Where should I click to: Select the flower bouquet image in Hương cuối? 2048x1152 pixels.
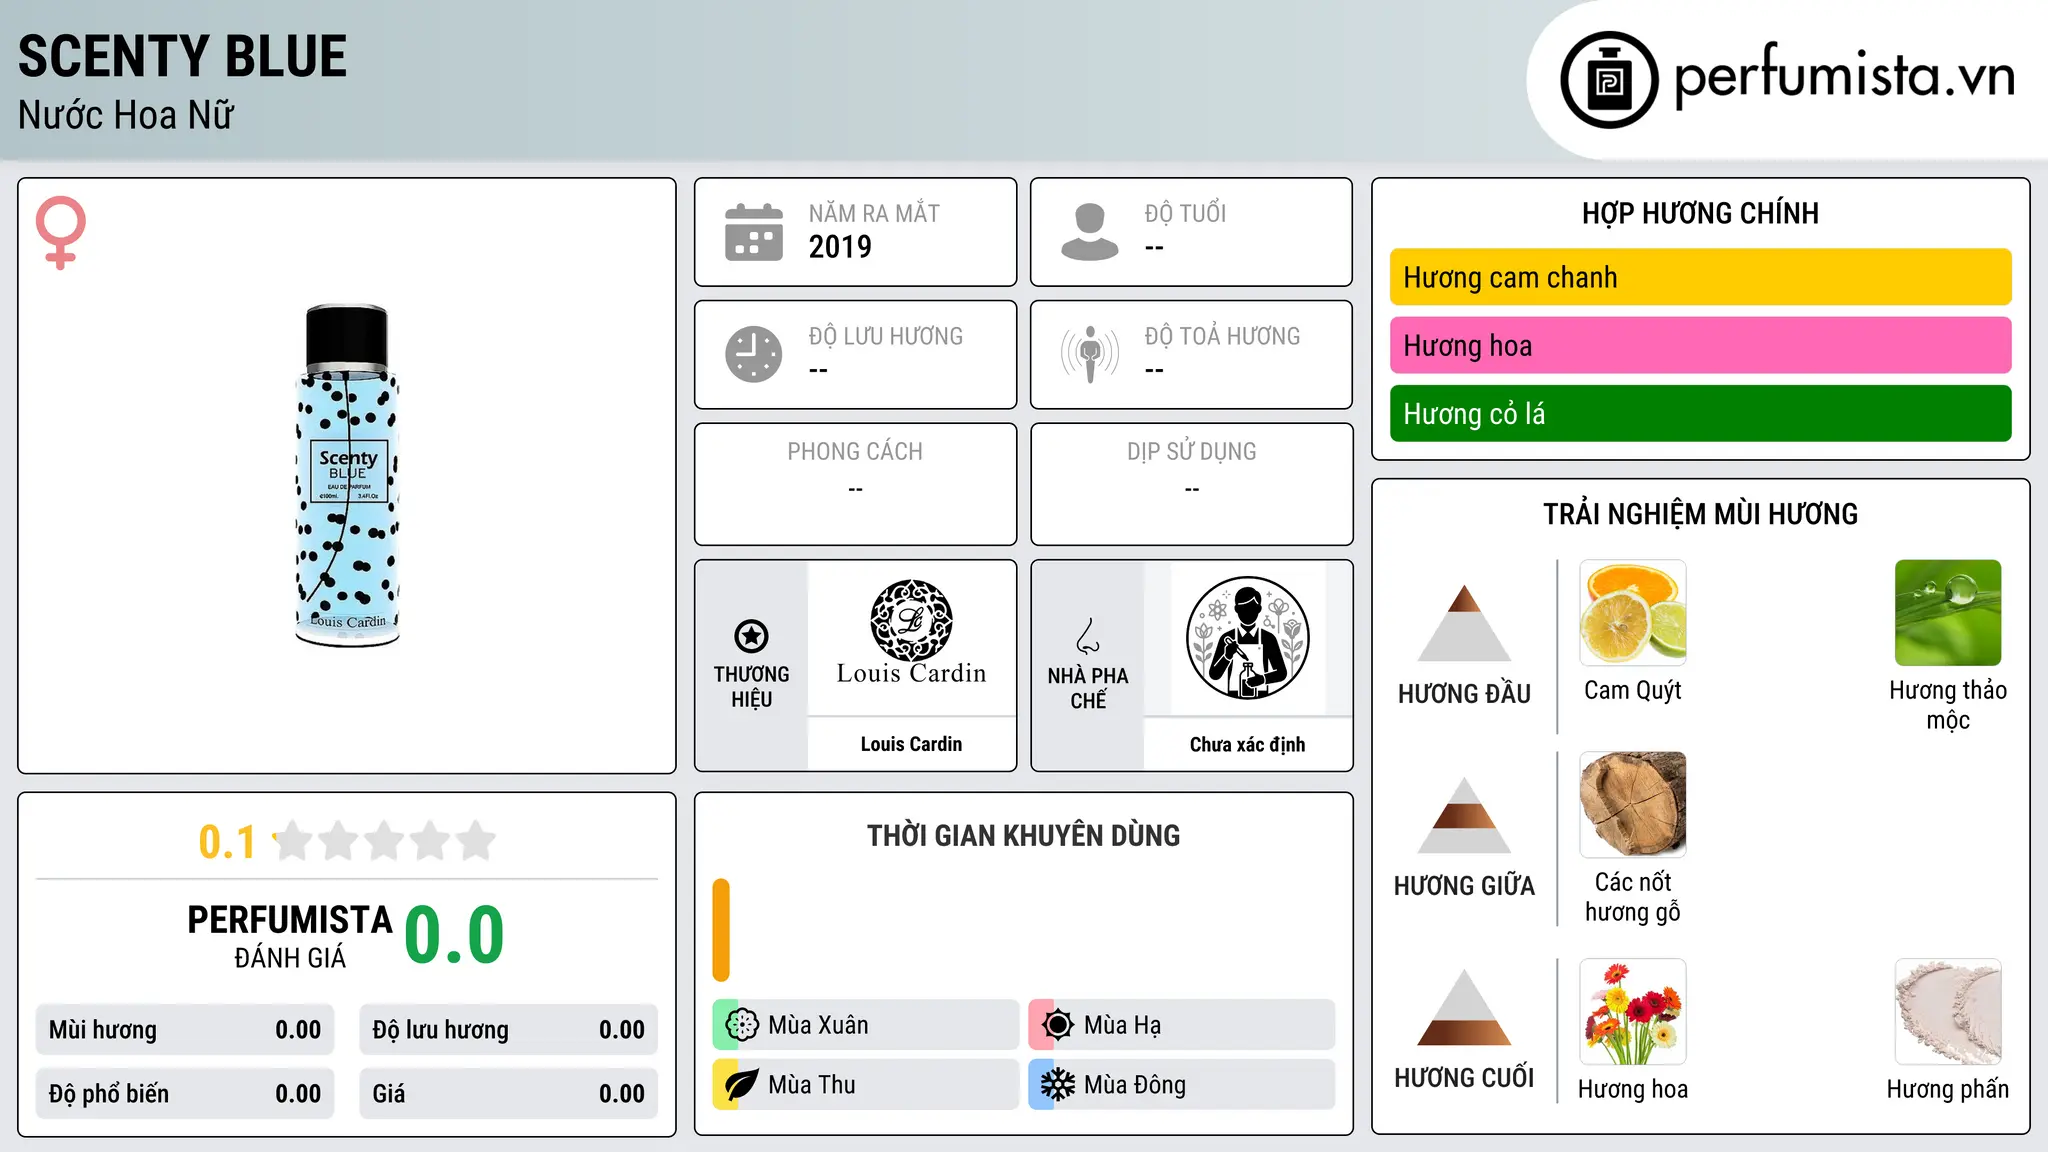pos(1633,1012)
